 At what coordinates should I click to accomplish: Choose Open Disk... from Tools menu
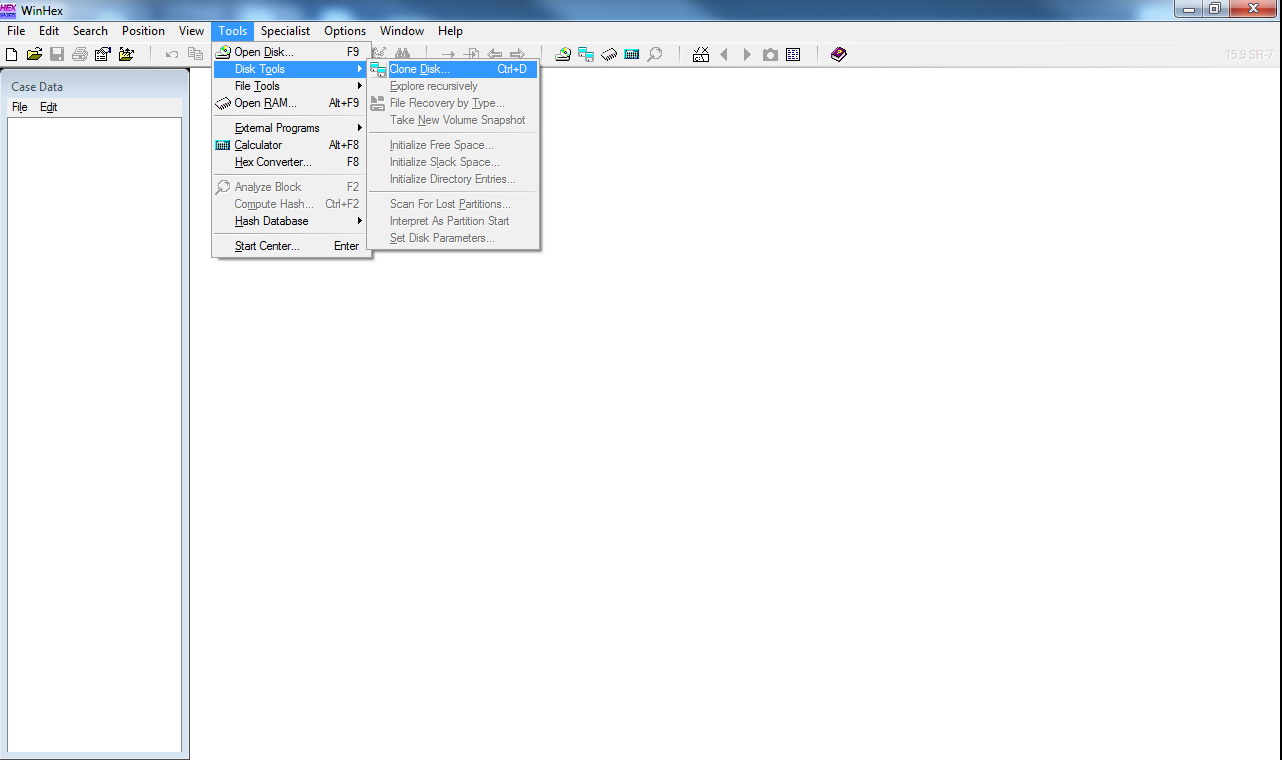pyautogui.click(x=288, y=52)
